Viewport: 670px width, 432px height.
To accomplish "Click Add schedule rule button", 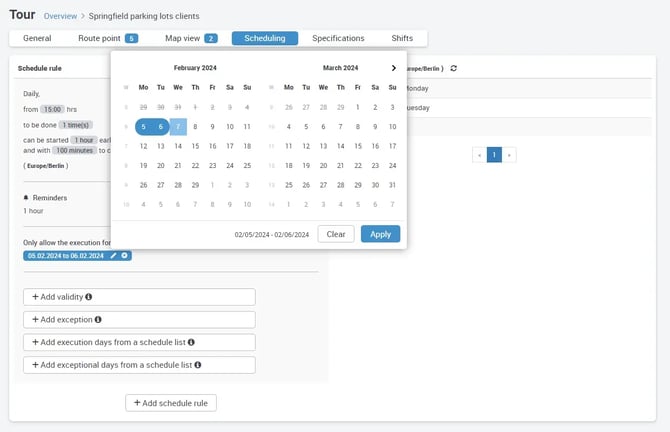I will (x=171, y=403).
